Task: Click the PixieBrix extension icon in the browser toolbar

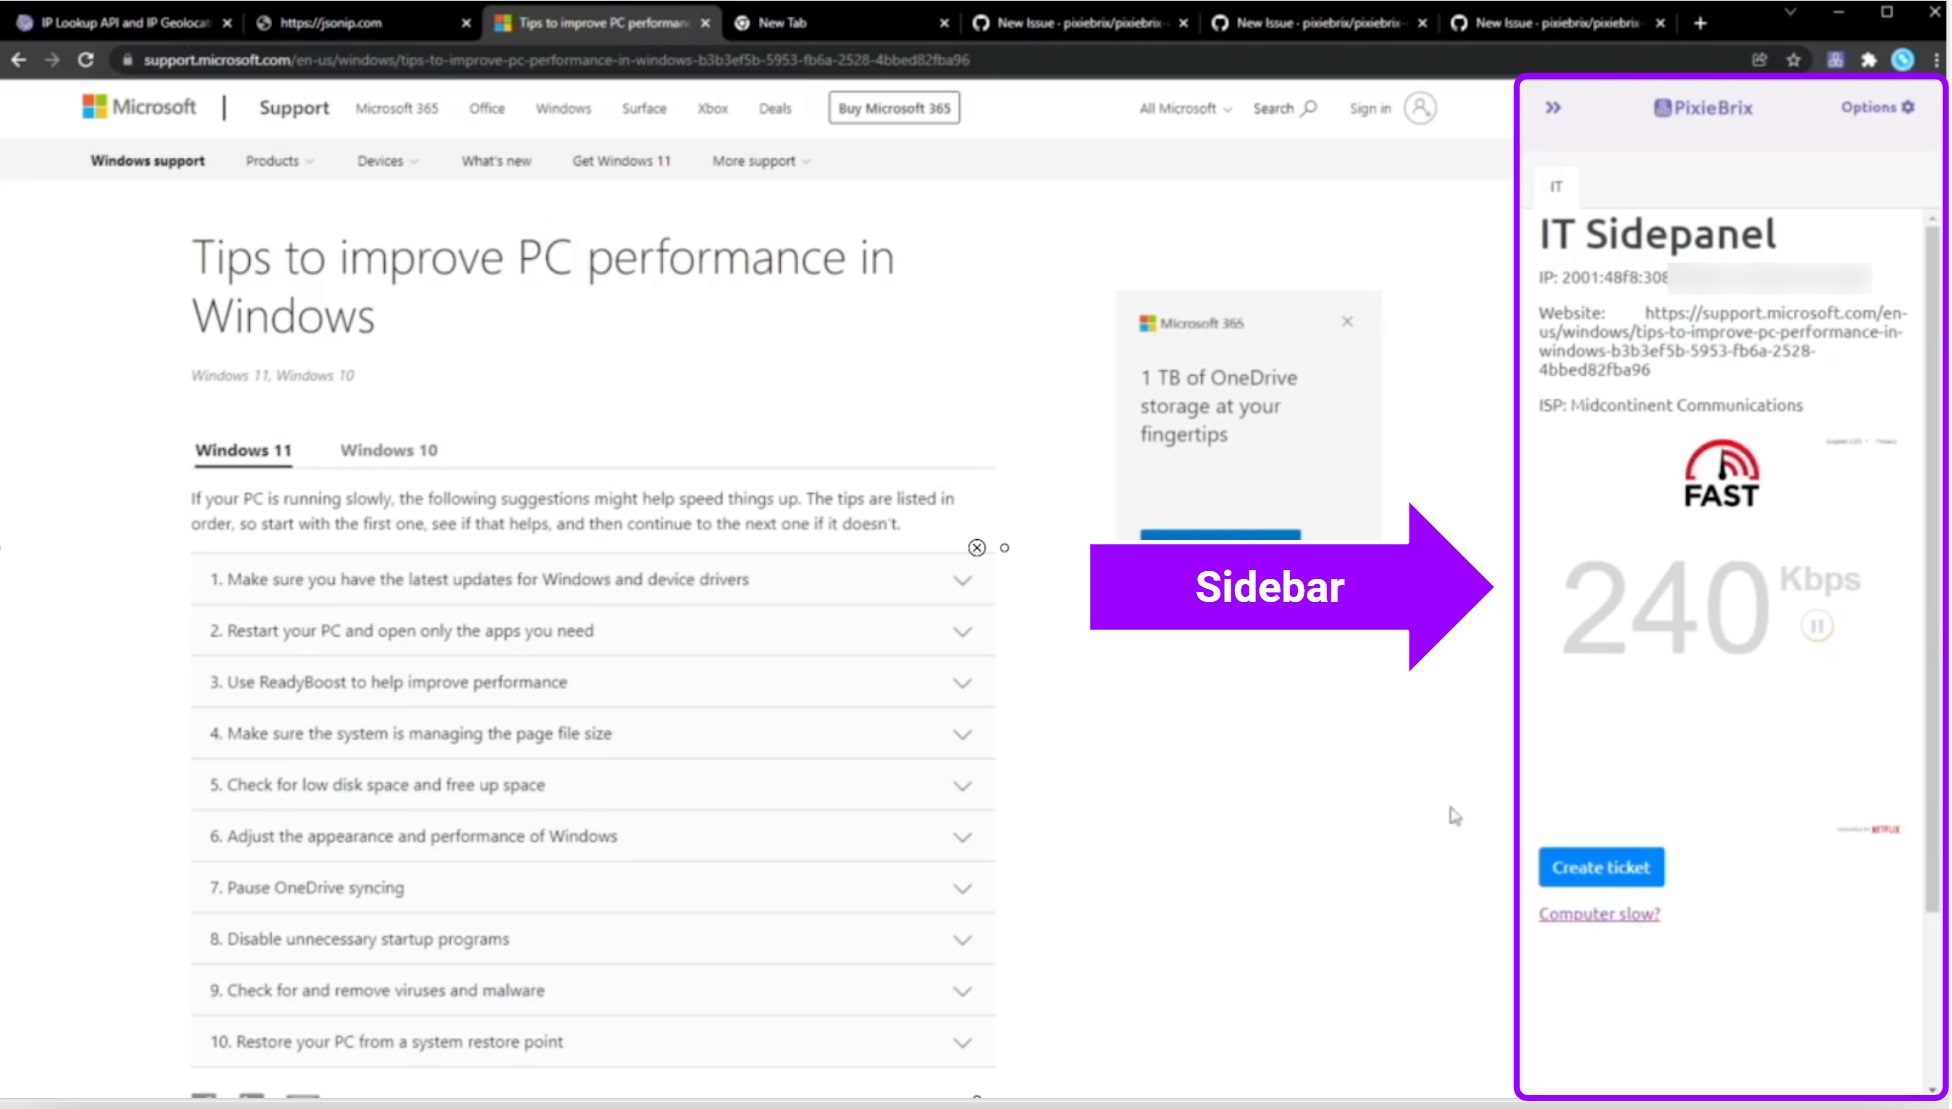Action: coord(1837,60)
